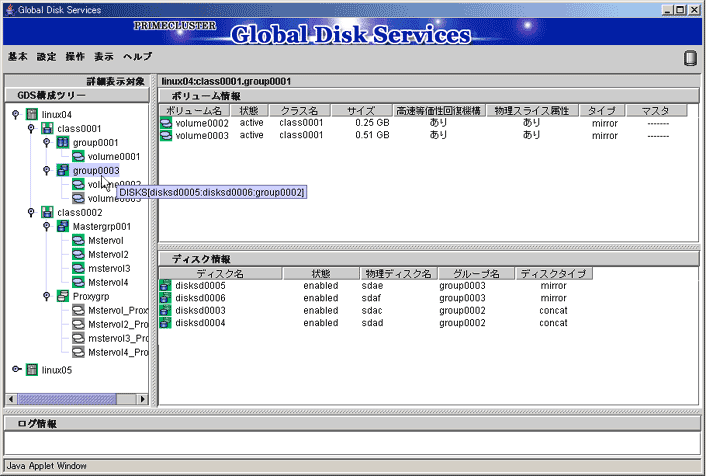
Task: Collapse the Proxygrp tree expander
Action: pyautogui.click(x=46, y=296)
